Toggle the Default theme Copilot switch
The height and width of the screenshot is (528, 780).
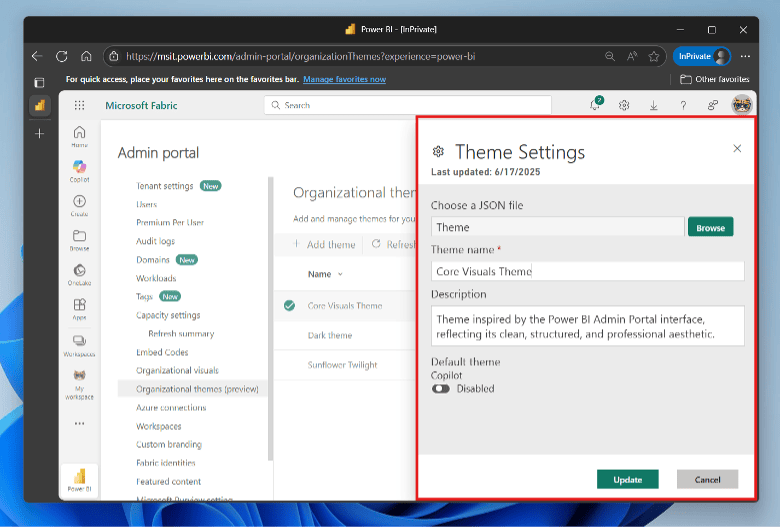(441, 389)
